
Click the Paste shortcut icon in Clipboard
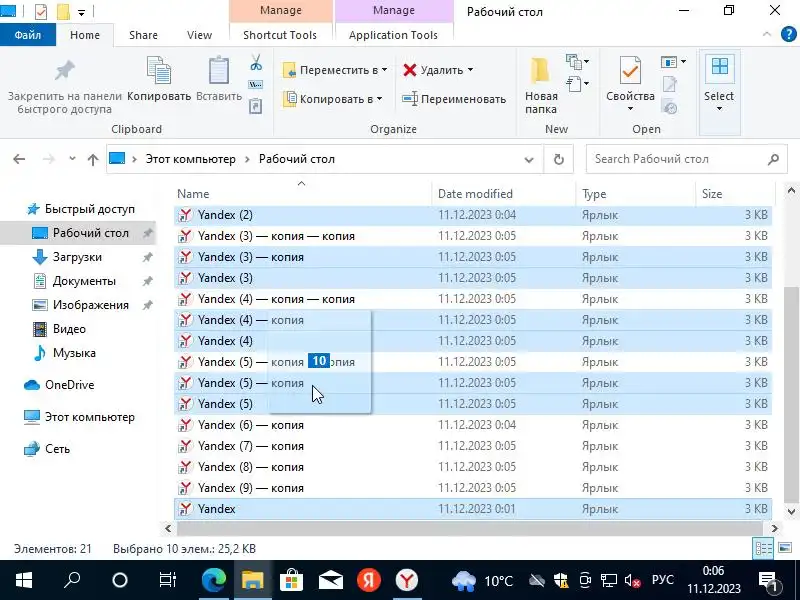click(256, 106)
